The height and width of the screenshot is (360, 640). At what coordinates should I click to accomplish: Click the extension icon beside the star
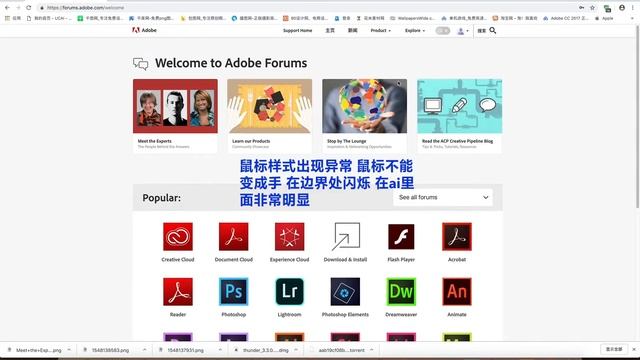pos(607,8)
